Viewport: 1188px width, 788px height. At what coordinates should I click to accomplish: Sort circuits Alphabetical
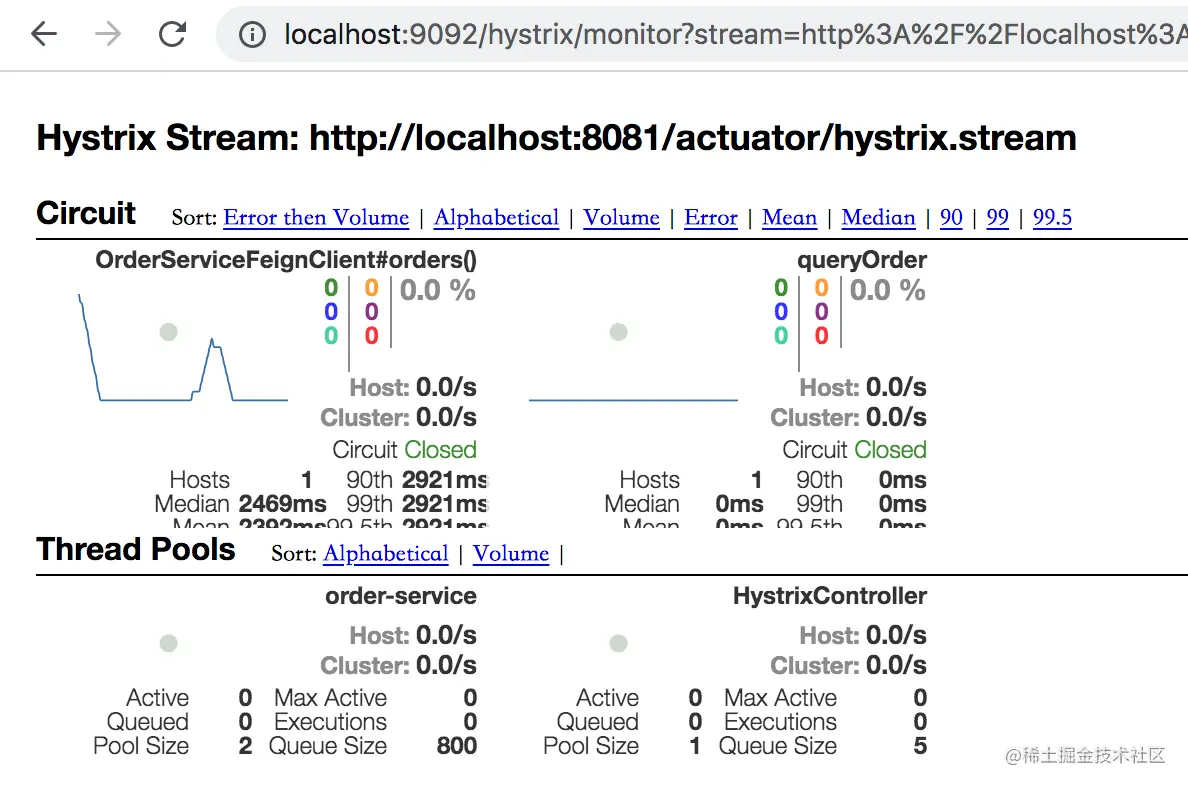coord(496,217)
